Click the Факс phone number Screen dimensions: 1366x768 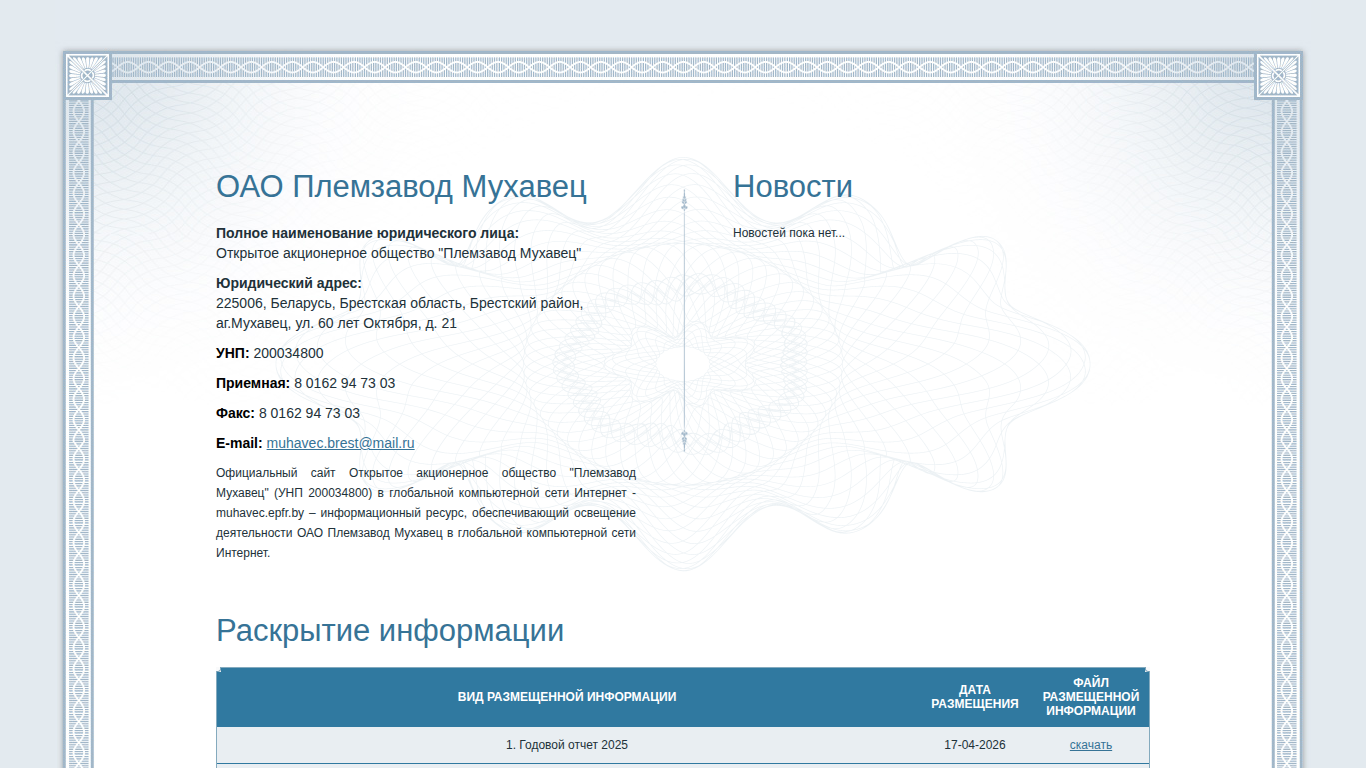tap(309, 413)
